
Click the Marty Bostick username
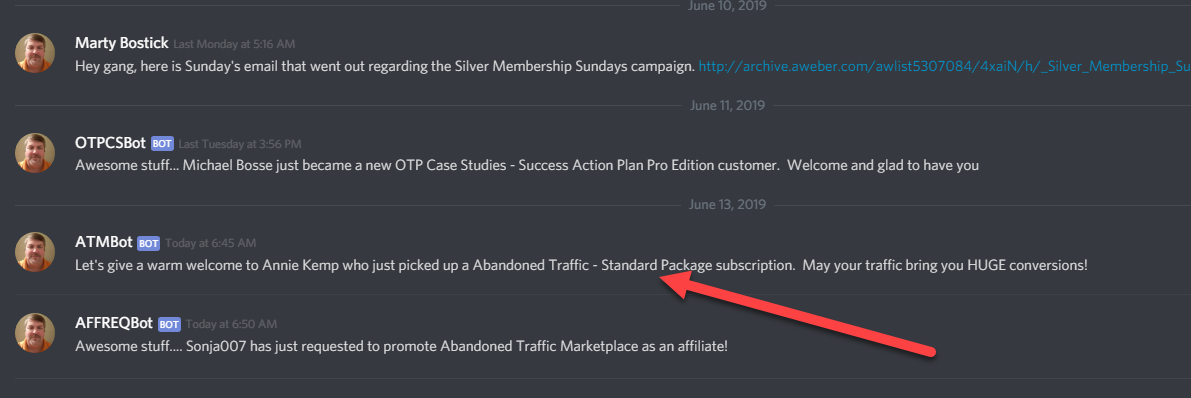pos(122,44)
